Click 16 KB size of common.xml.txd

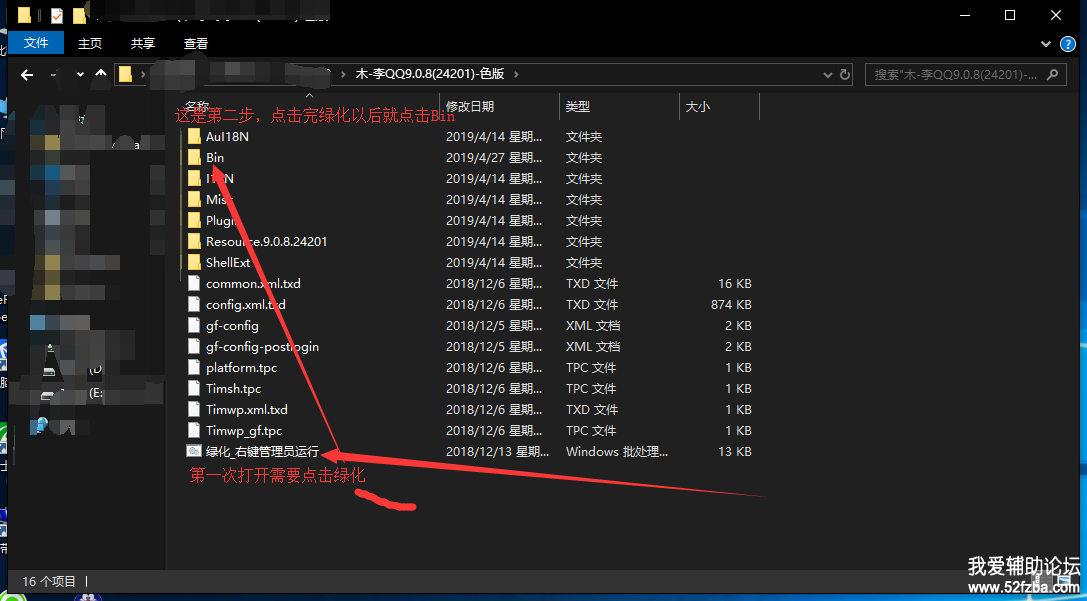coord(735,284)
